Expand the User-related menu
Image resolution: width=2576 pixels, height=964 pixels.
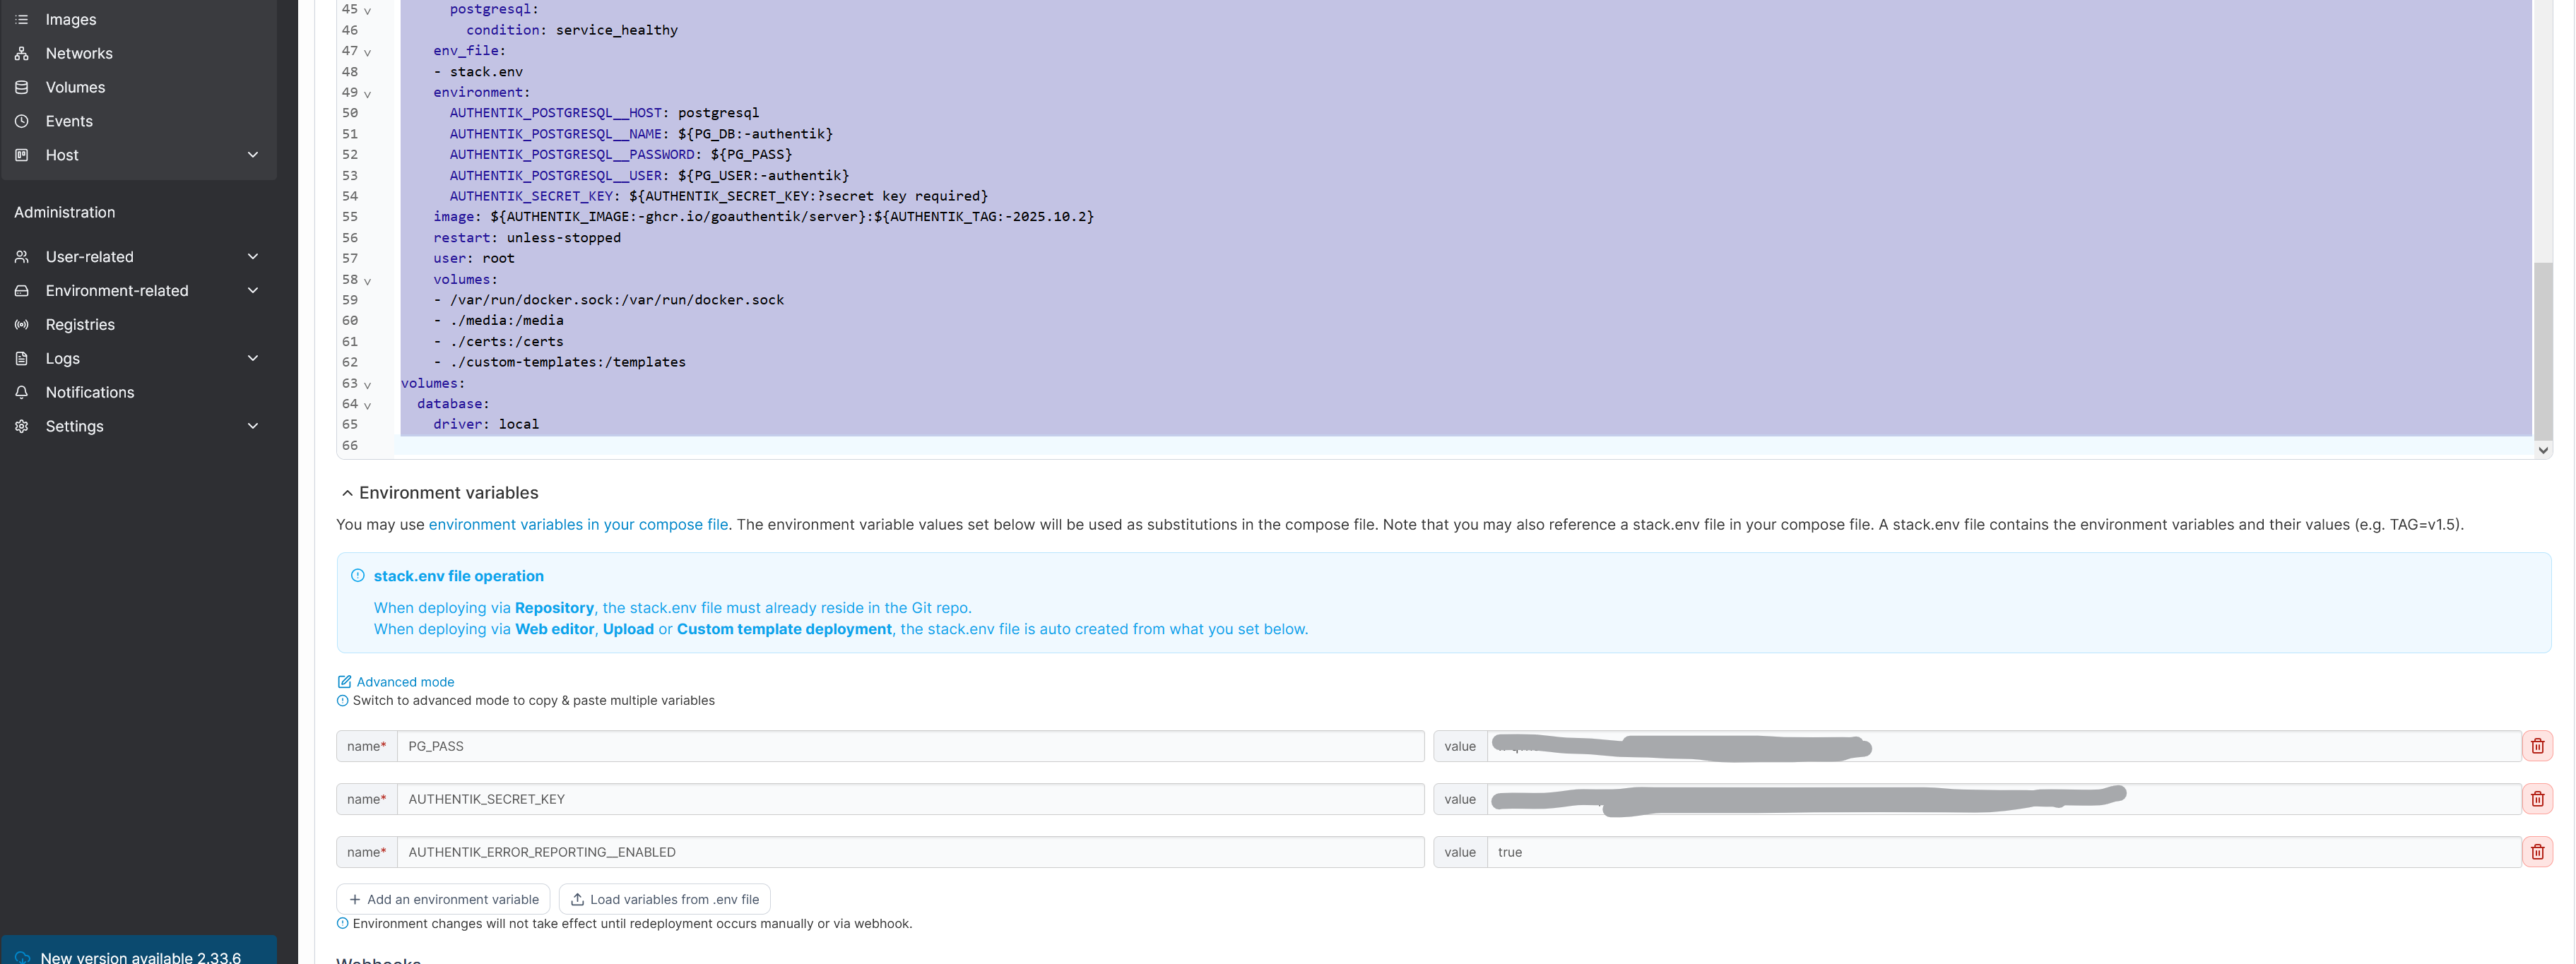coord(252,257)
